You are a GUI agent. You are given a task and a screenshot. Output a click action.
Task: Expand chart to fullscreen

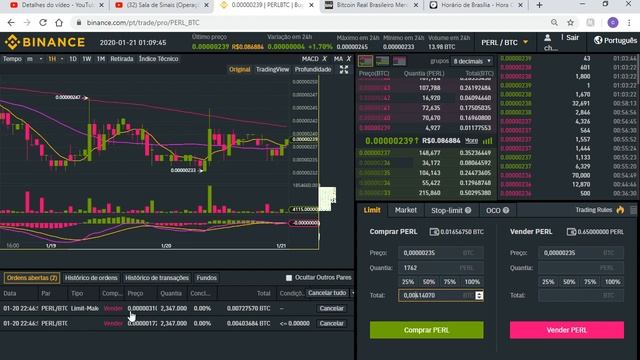tap(344, 70)
